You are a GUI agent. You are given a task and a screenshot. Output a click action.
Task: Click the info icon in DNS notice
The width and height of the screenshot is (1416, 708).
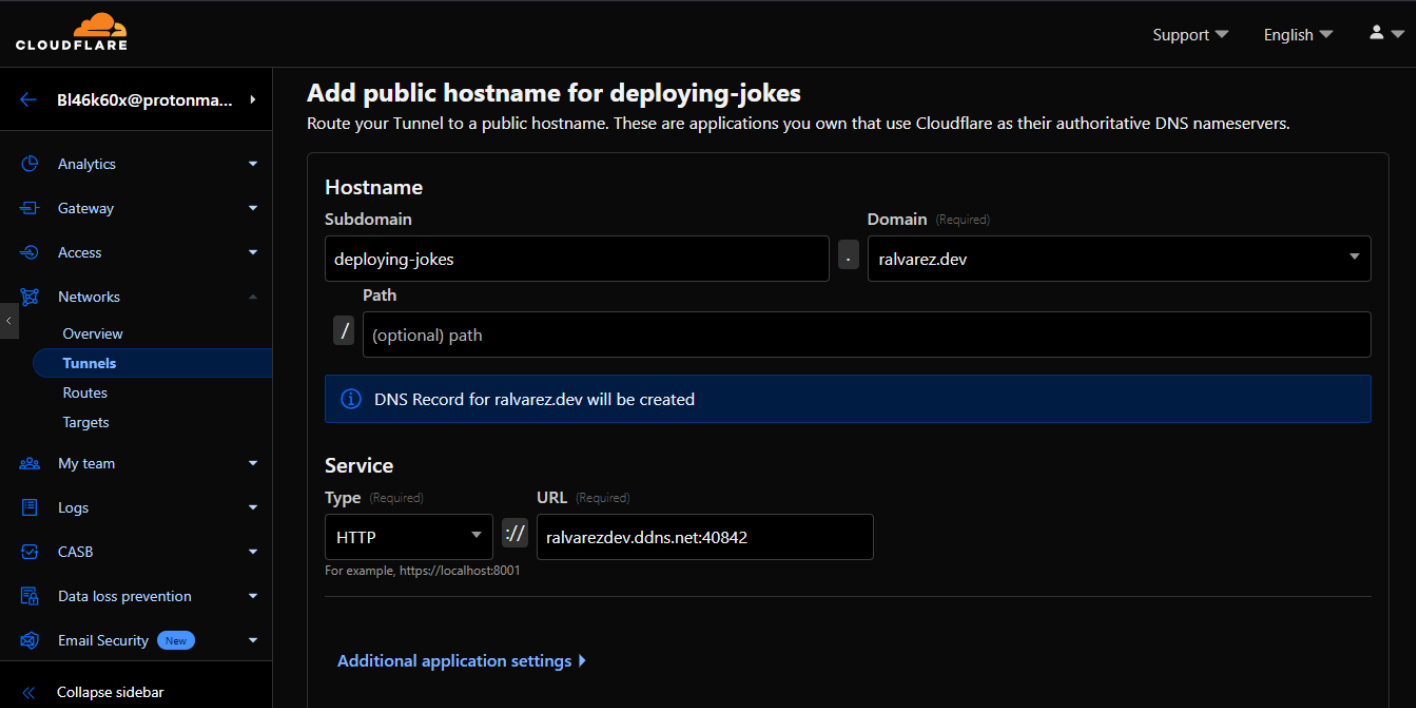(x=351, y=399)
